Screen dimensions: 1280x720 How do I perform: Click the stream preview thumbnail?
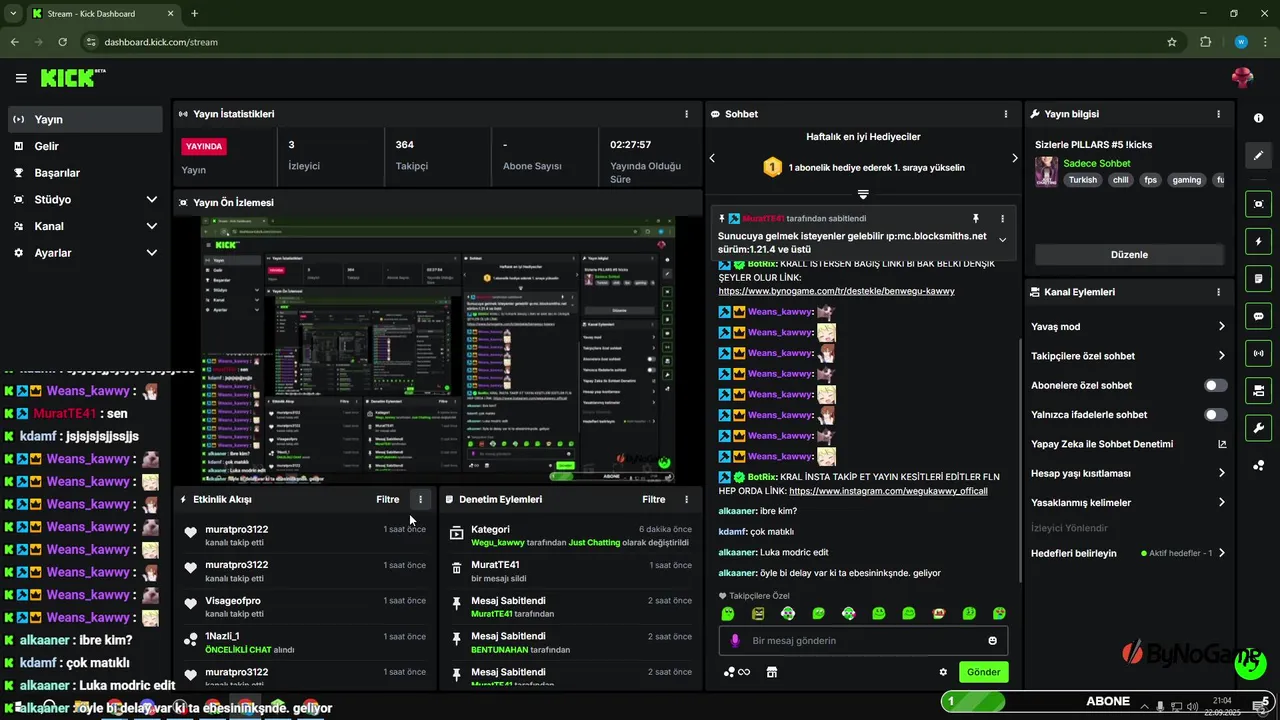pyautogui.click(x=437, y=350)
